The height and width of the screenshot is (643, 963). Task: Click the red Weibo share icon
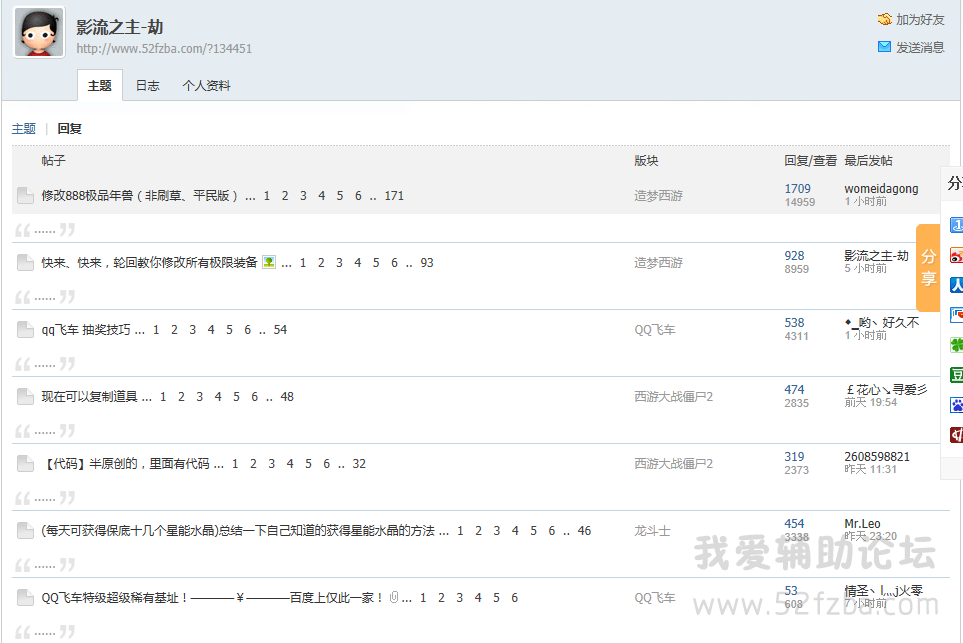957,255
